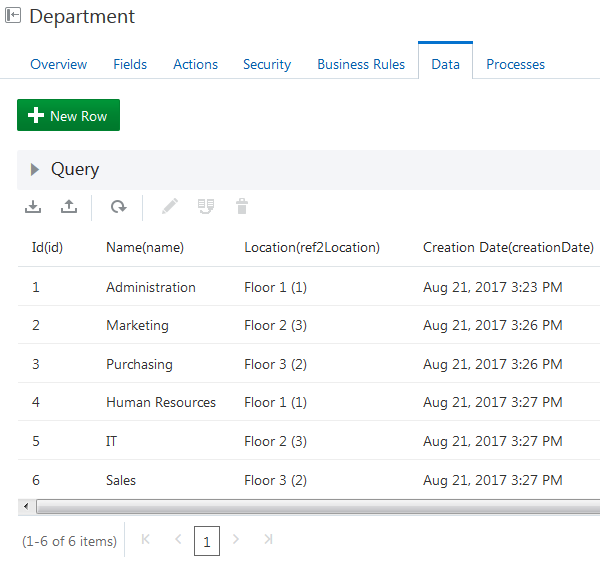Click the page number 1 field

pos(206,541)
